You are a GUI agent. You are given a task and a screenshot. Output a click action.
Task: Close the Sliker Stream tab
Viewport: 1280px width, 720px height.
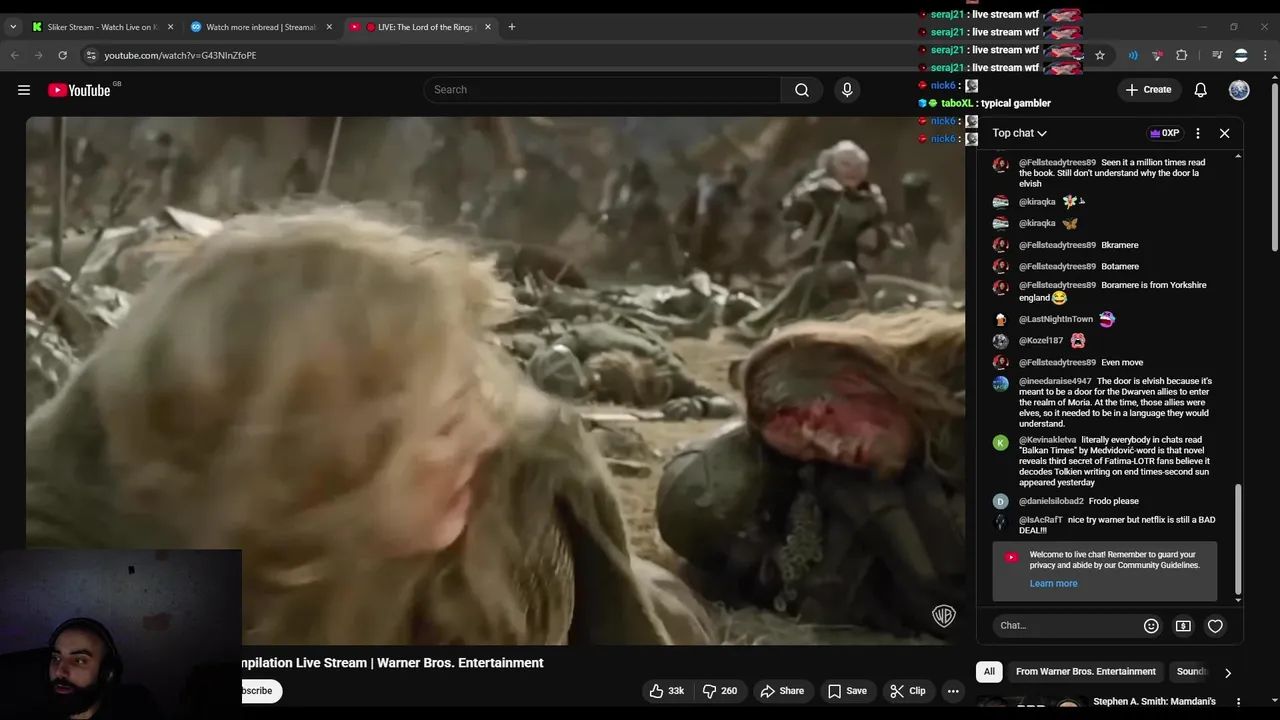point(170,27)
